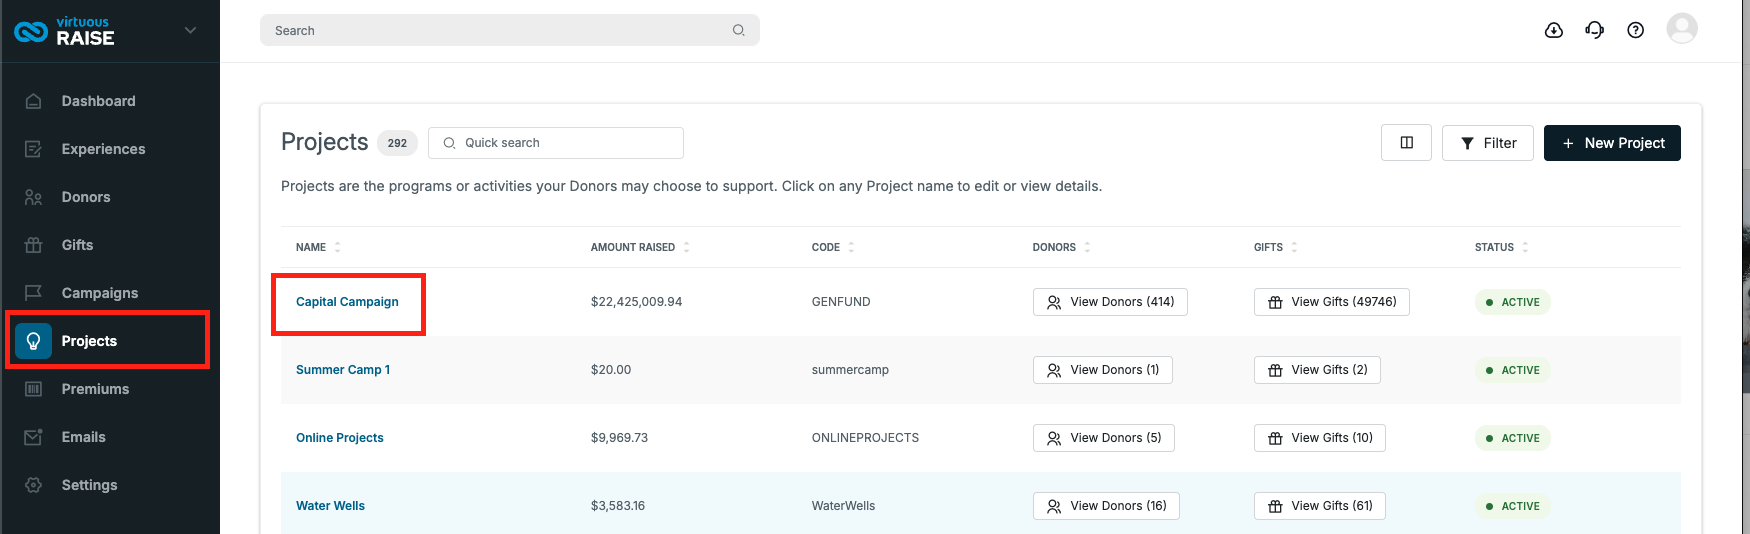The width and height of the screenshot is (1750, 534).
Task: Click View Donors (5)
Action: 1104,438
